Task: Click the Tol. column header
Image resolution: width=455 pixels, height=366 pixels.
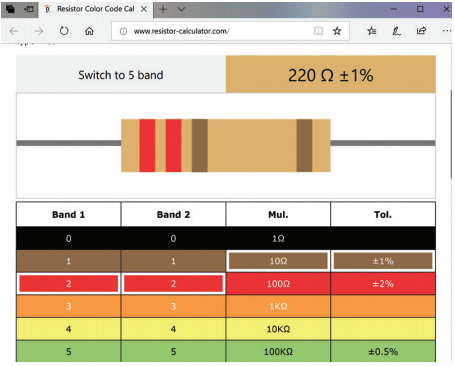Action: tap(383, 214)
